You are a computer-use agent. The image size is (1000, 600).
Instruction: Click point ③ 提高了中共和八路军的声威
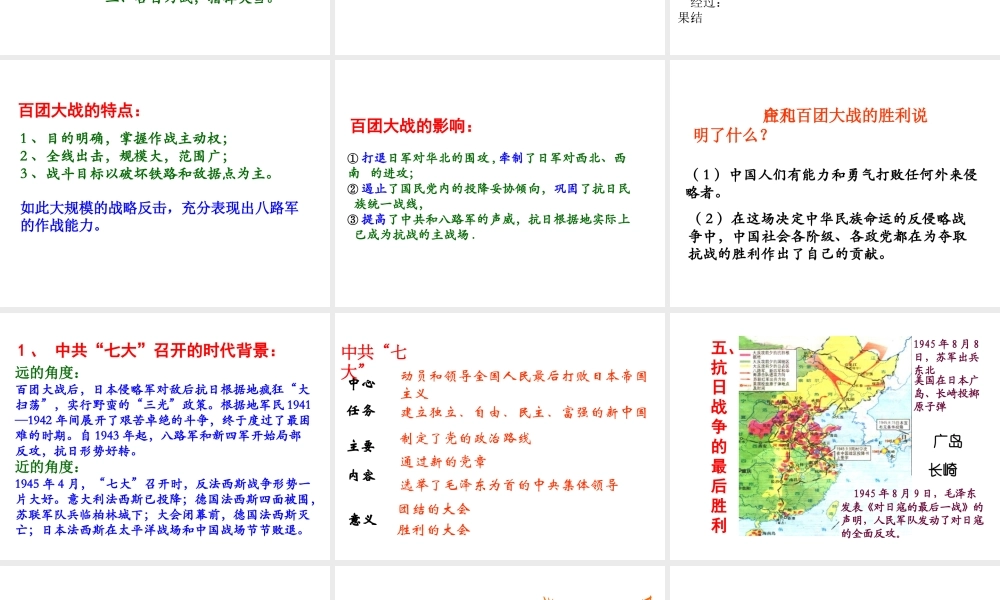489,226
